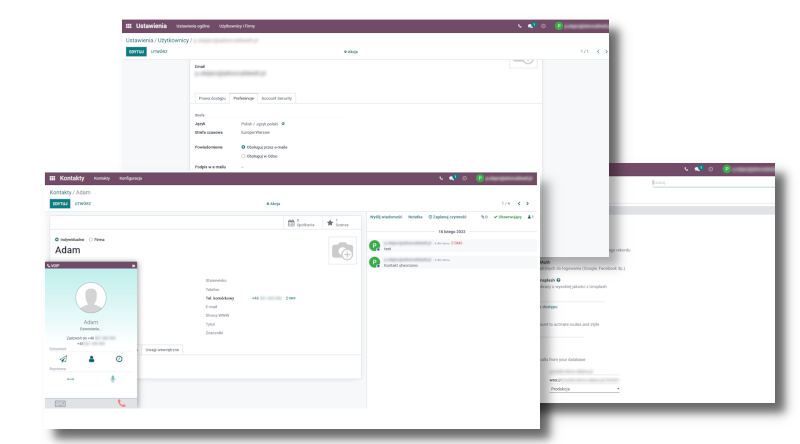Screen dimensions: 800x444
Task: Open activities clock icon in Ustawienia top bar
Action: click(543, 26)
